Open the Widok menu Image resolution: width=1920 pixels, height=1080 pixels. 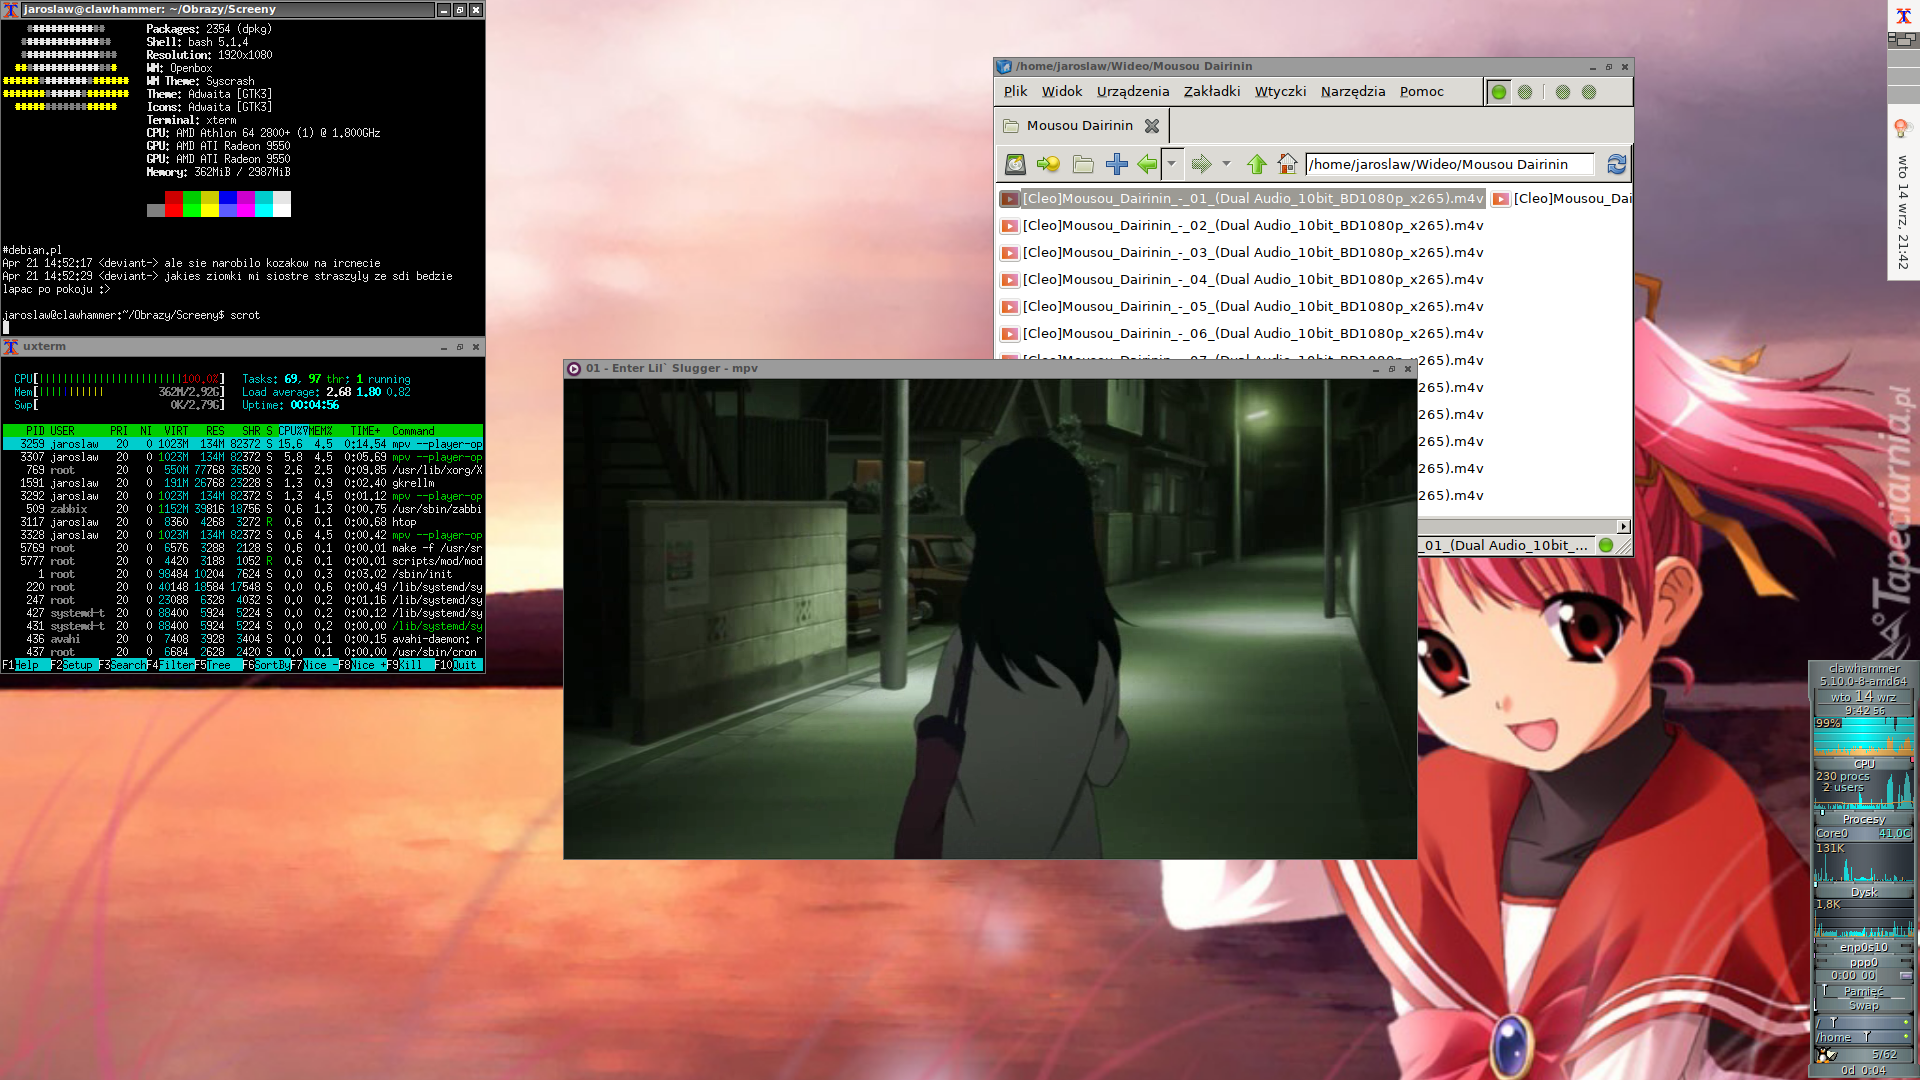pyautogui.click(x=1062, y=91)
